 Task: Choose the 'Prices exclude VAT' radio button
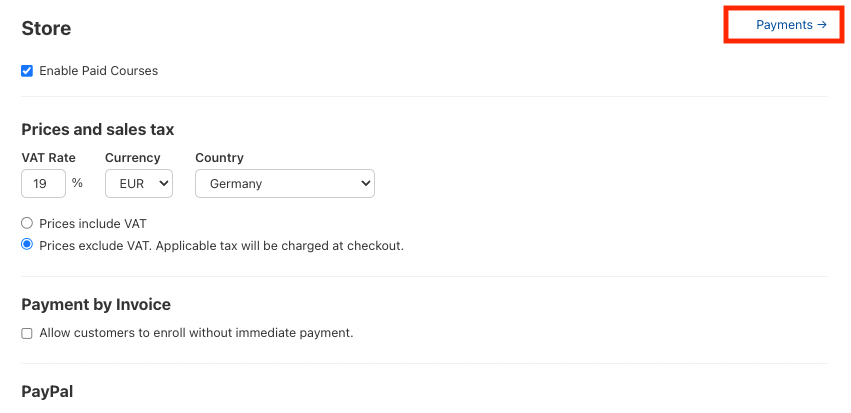(27, 245)
